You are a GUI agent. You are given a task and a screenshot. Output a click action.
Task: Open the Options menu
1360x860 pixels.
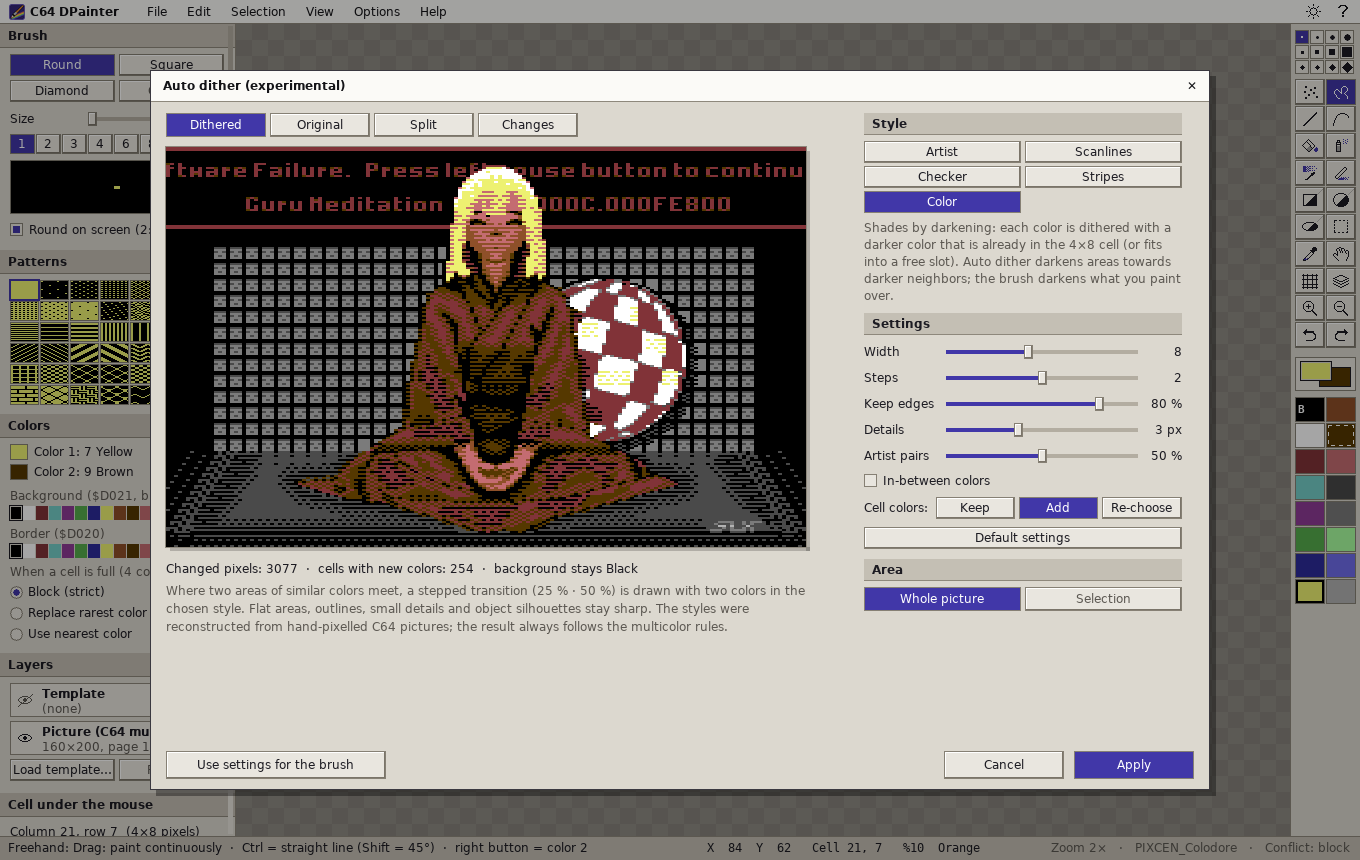point(377,12)
